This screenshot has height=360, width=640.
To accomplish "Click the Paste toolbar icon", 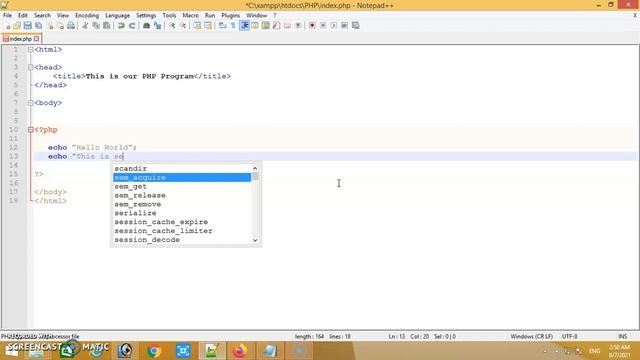I will [x=107, y=25].
